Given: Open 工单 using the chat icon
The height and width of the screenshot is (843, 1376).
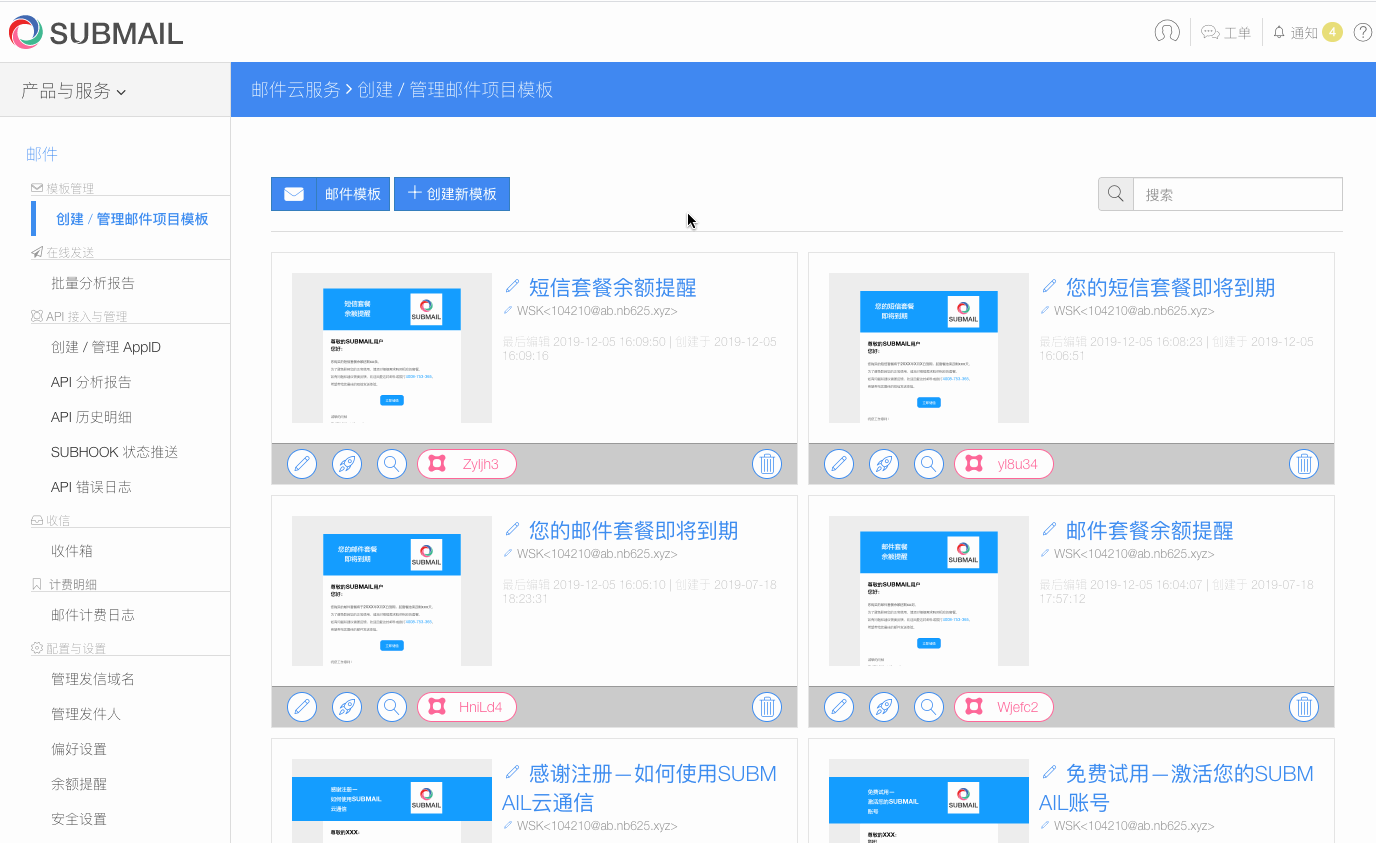Looking at the screenshot, I should 1208,32.
